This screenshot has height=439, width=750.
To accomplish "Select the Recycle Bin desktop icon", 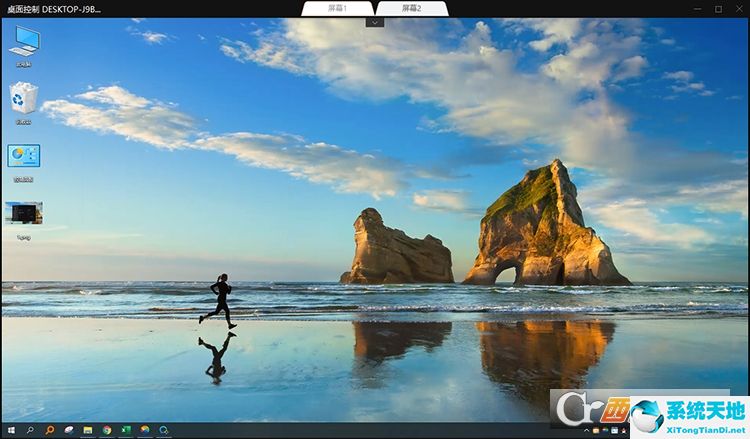I will point(24,100).
